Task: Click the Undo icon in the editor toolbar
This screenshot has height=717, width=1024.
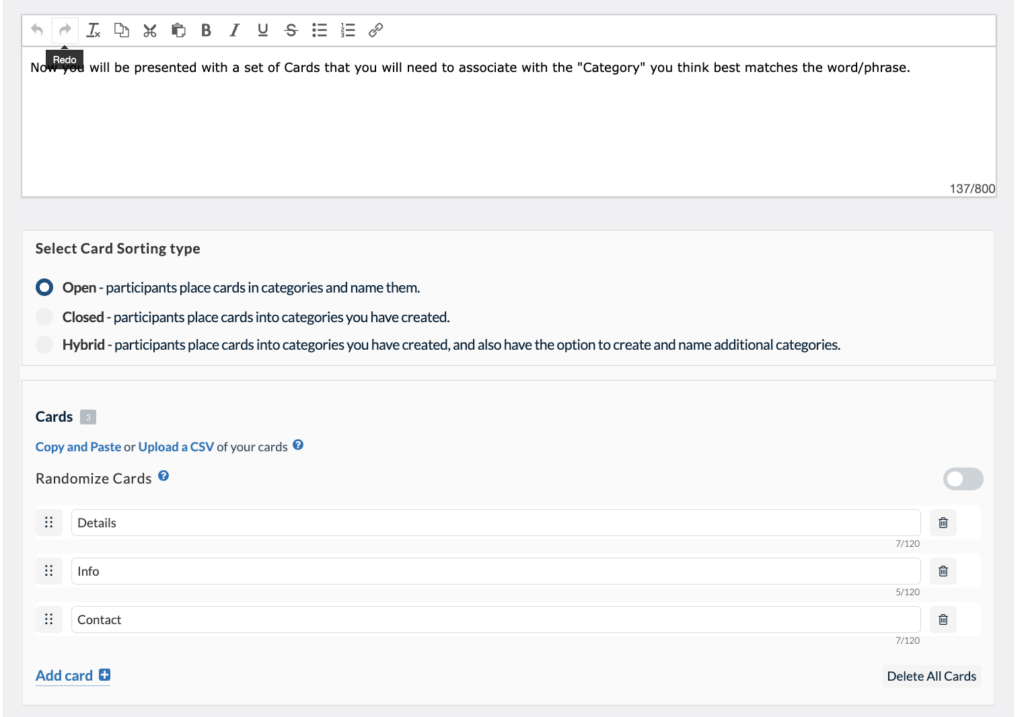Action: click(x=36, y=29)
